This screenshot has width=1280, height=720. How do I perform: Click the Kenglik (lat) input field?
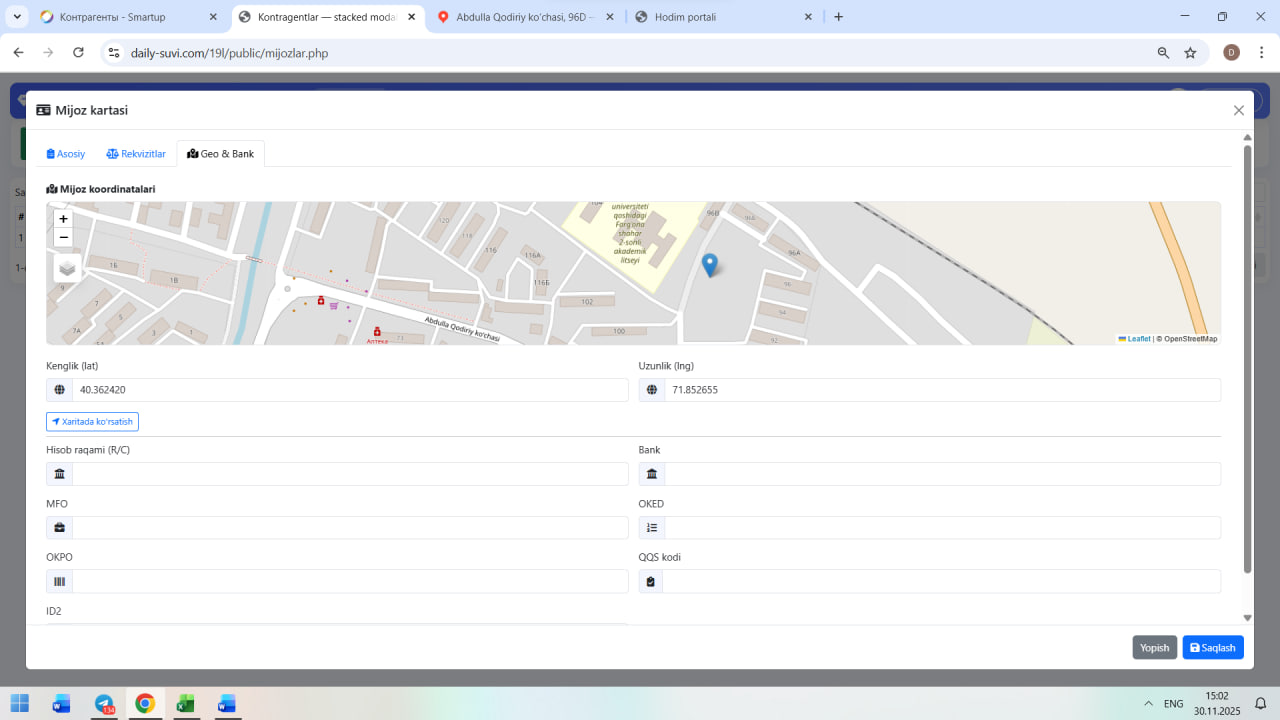tap(350, 390)
